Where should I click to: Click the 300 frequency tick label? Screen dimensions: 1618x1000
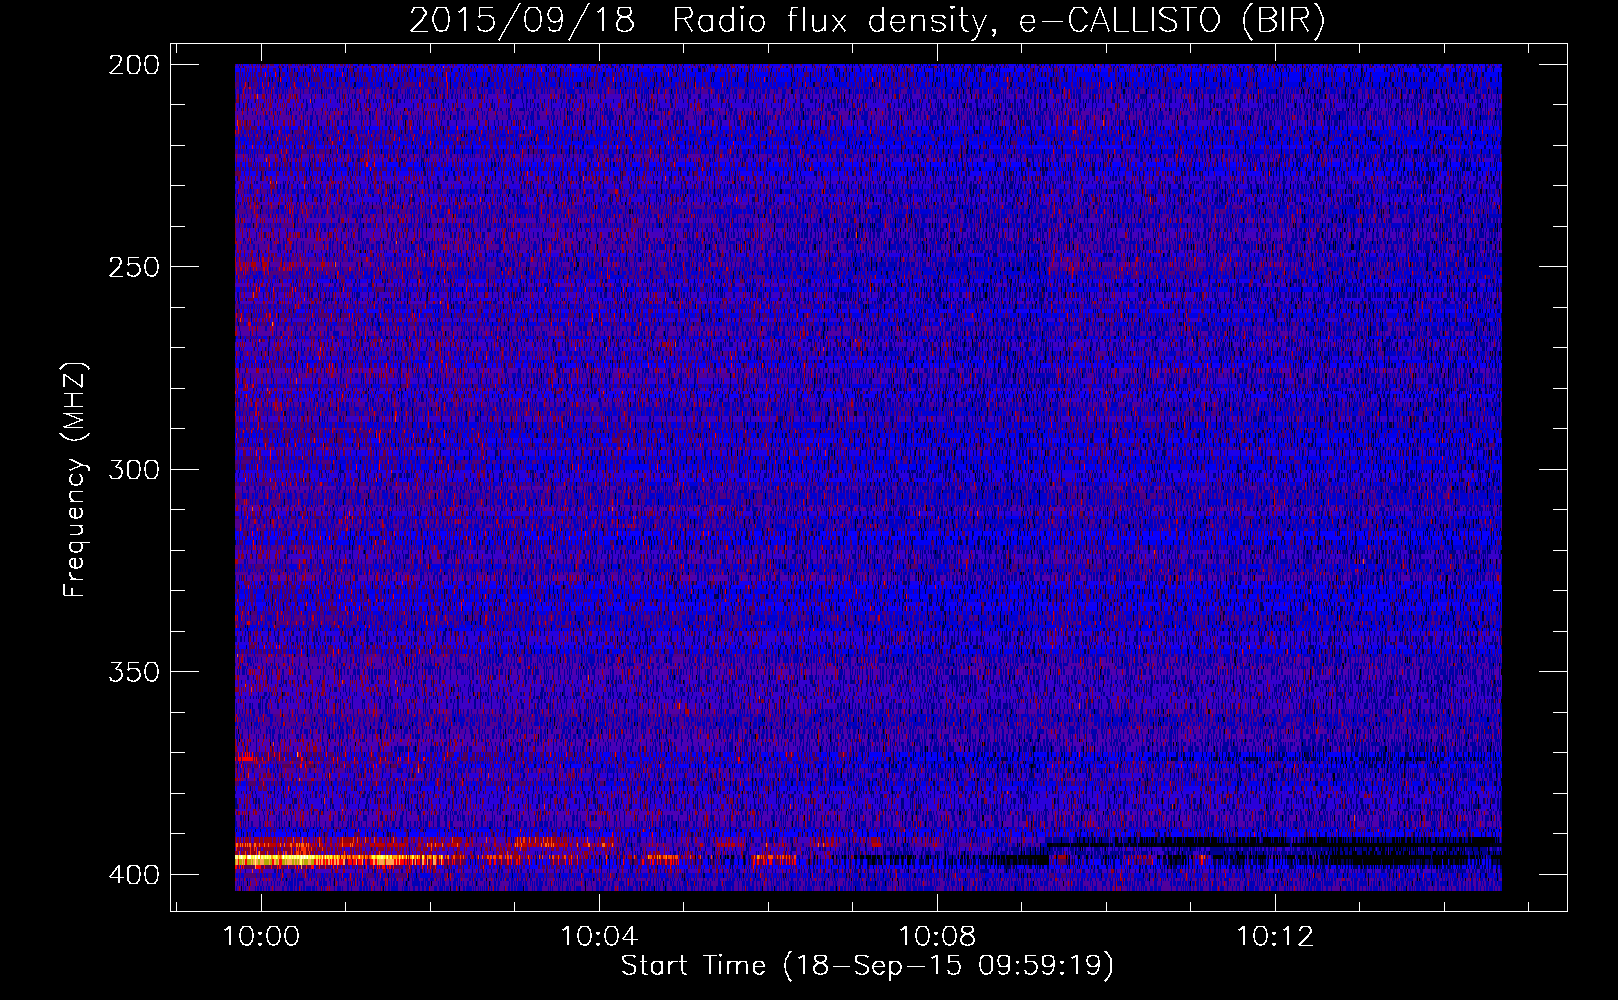[133, 470]
